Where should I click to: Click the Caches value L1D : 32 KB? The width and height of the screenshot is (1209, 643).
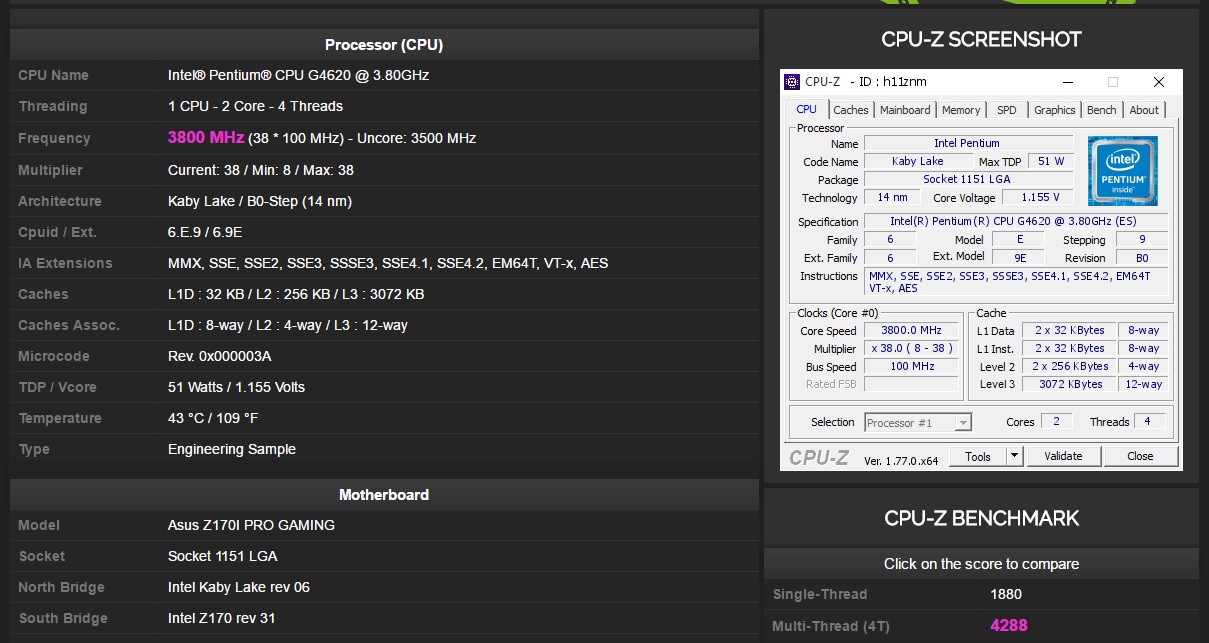point(296,294)
